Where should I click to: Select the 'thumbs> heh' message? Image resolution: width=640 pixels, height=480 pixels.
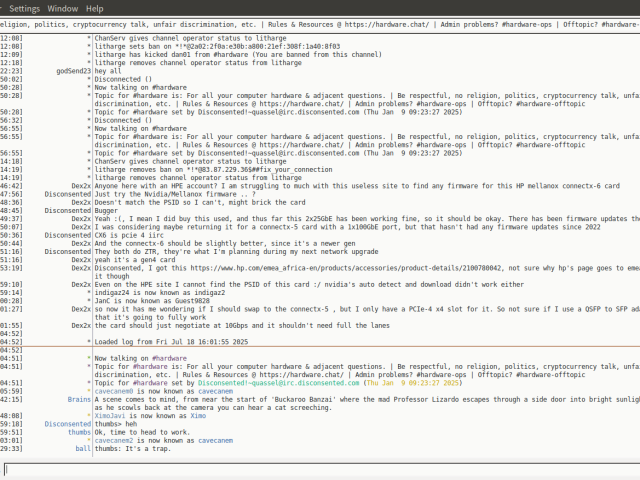pyautogui.click(x=116, y=424)
